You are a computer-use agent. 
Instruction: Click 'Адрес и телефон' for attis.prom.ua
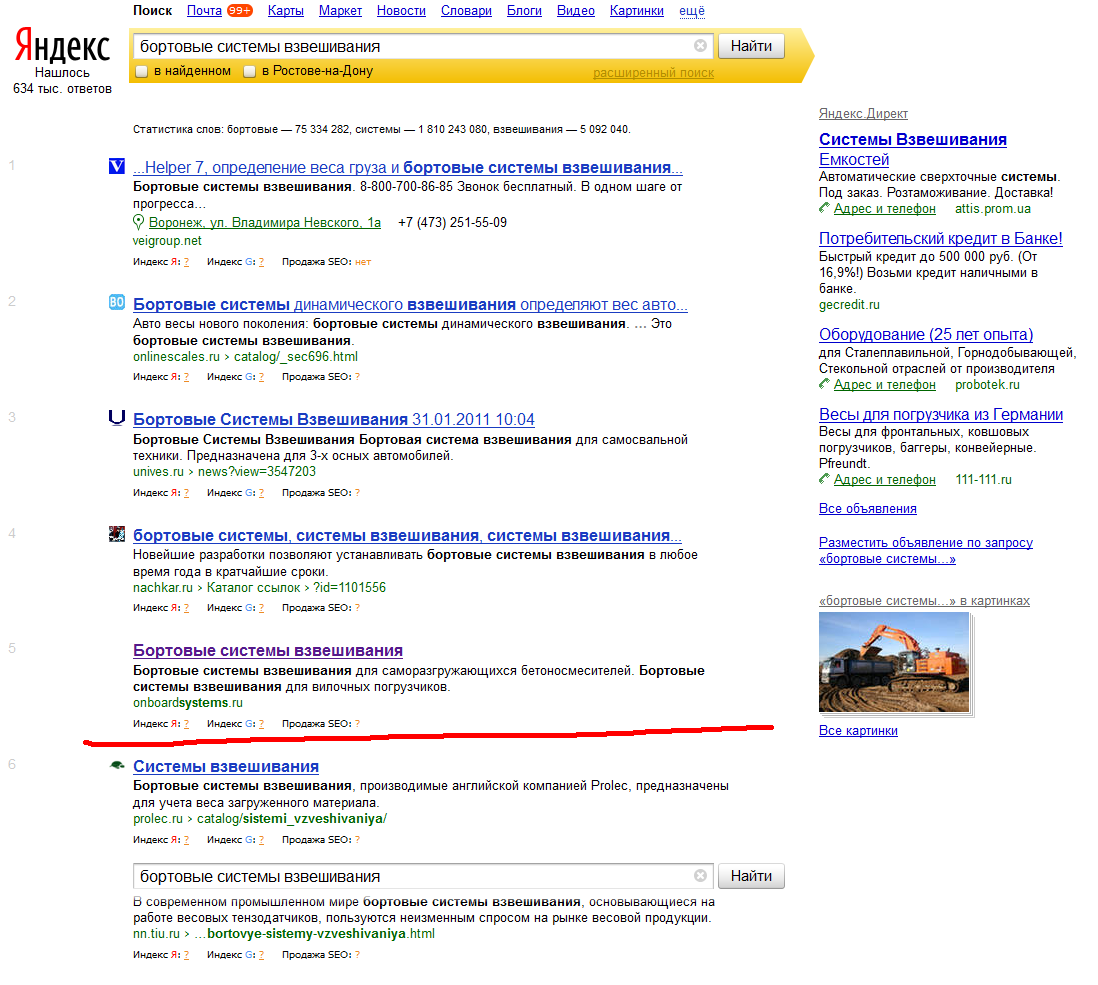(x=884, y=209)
